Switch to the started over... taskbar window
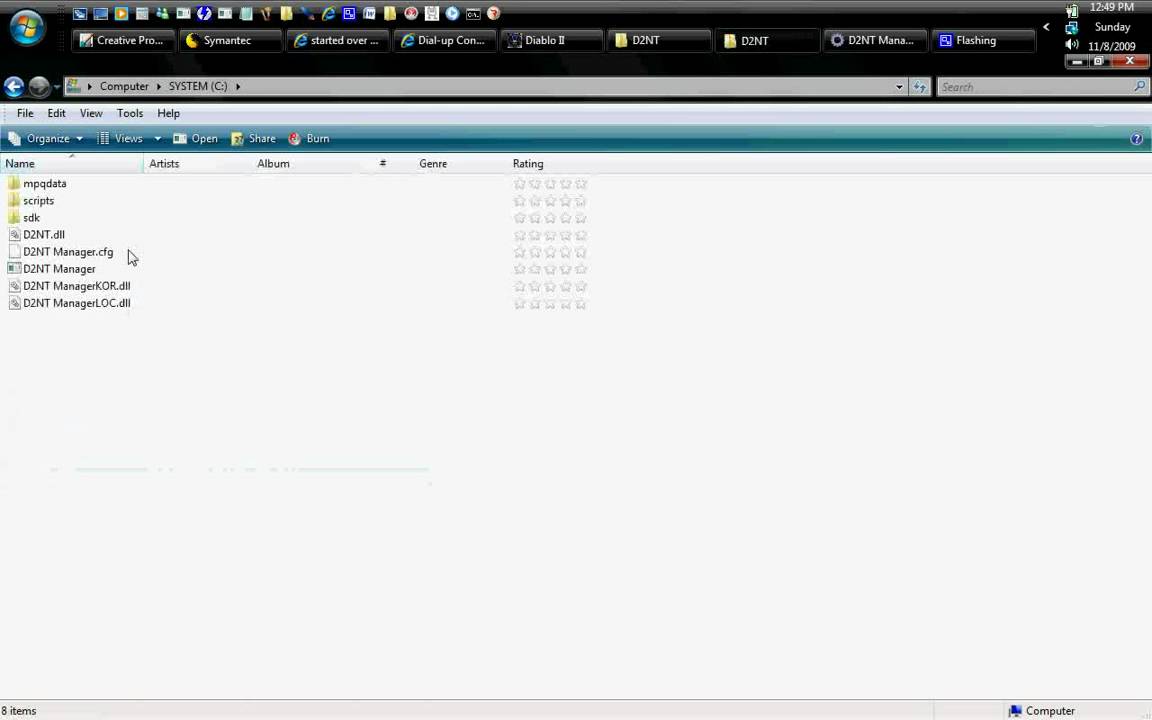This screenshot has height=720, width=1152. click(x=337, y=40)
